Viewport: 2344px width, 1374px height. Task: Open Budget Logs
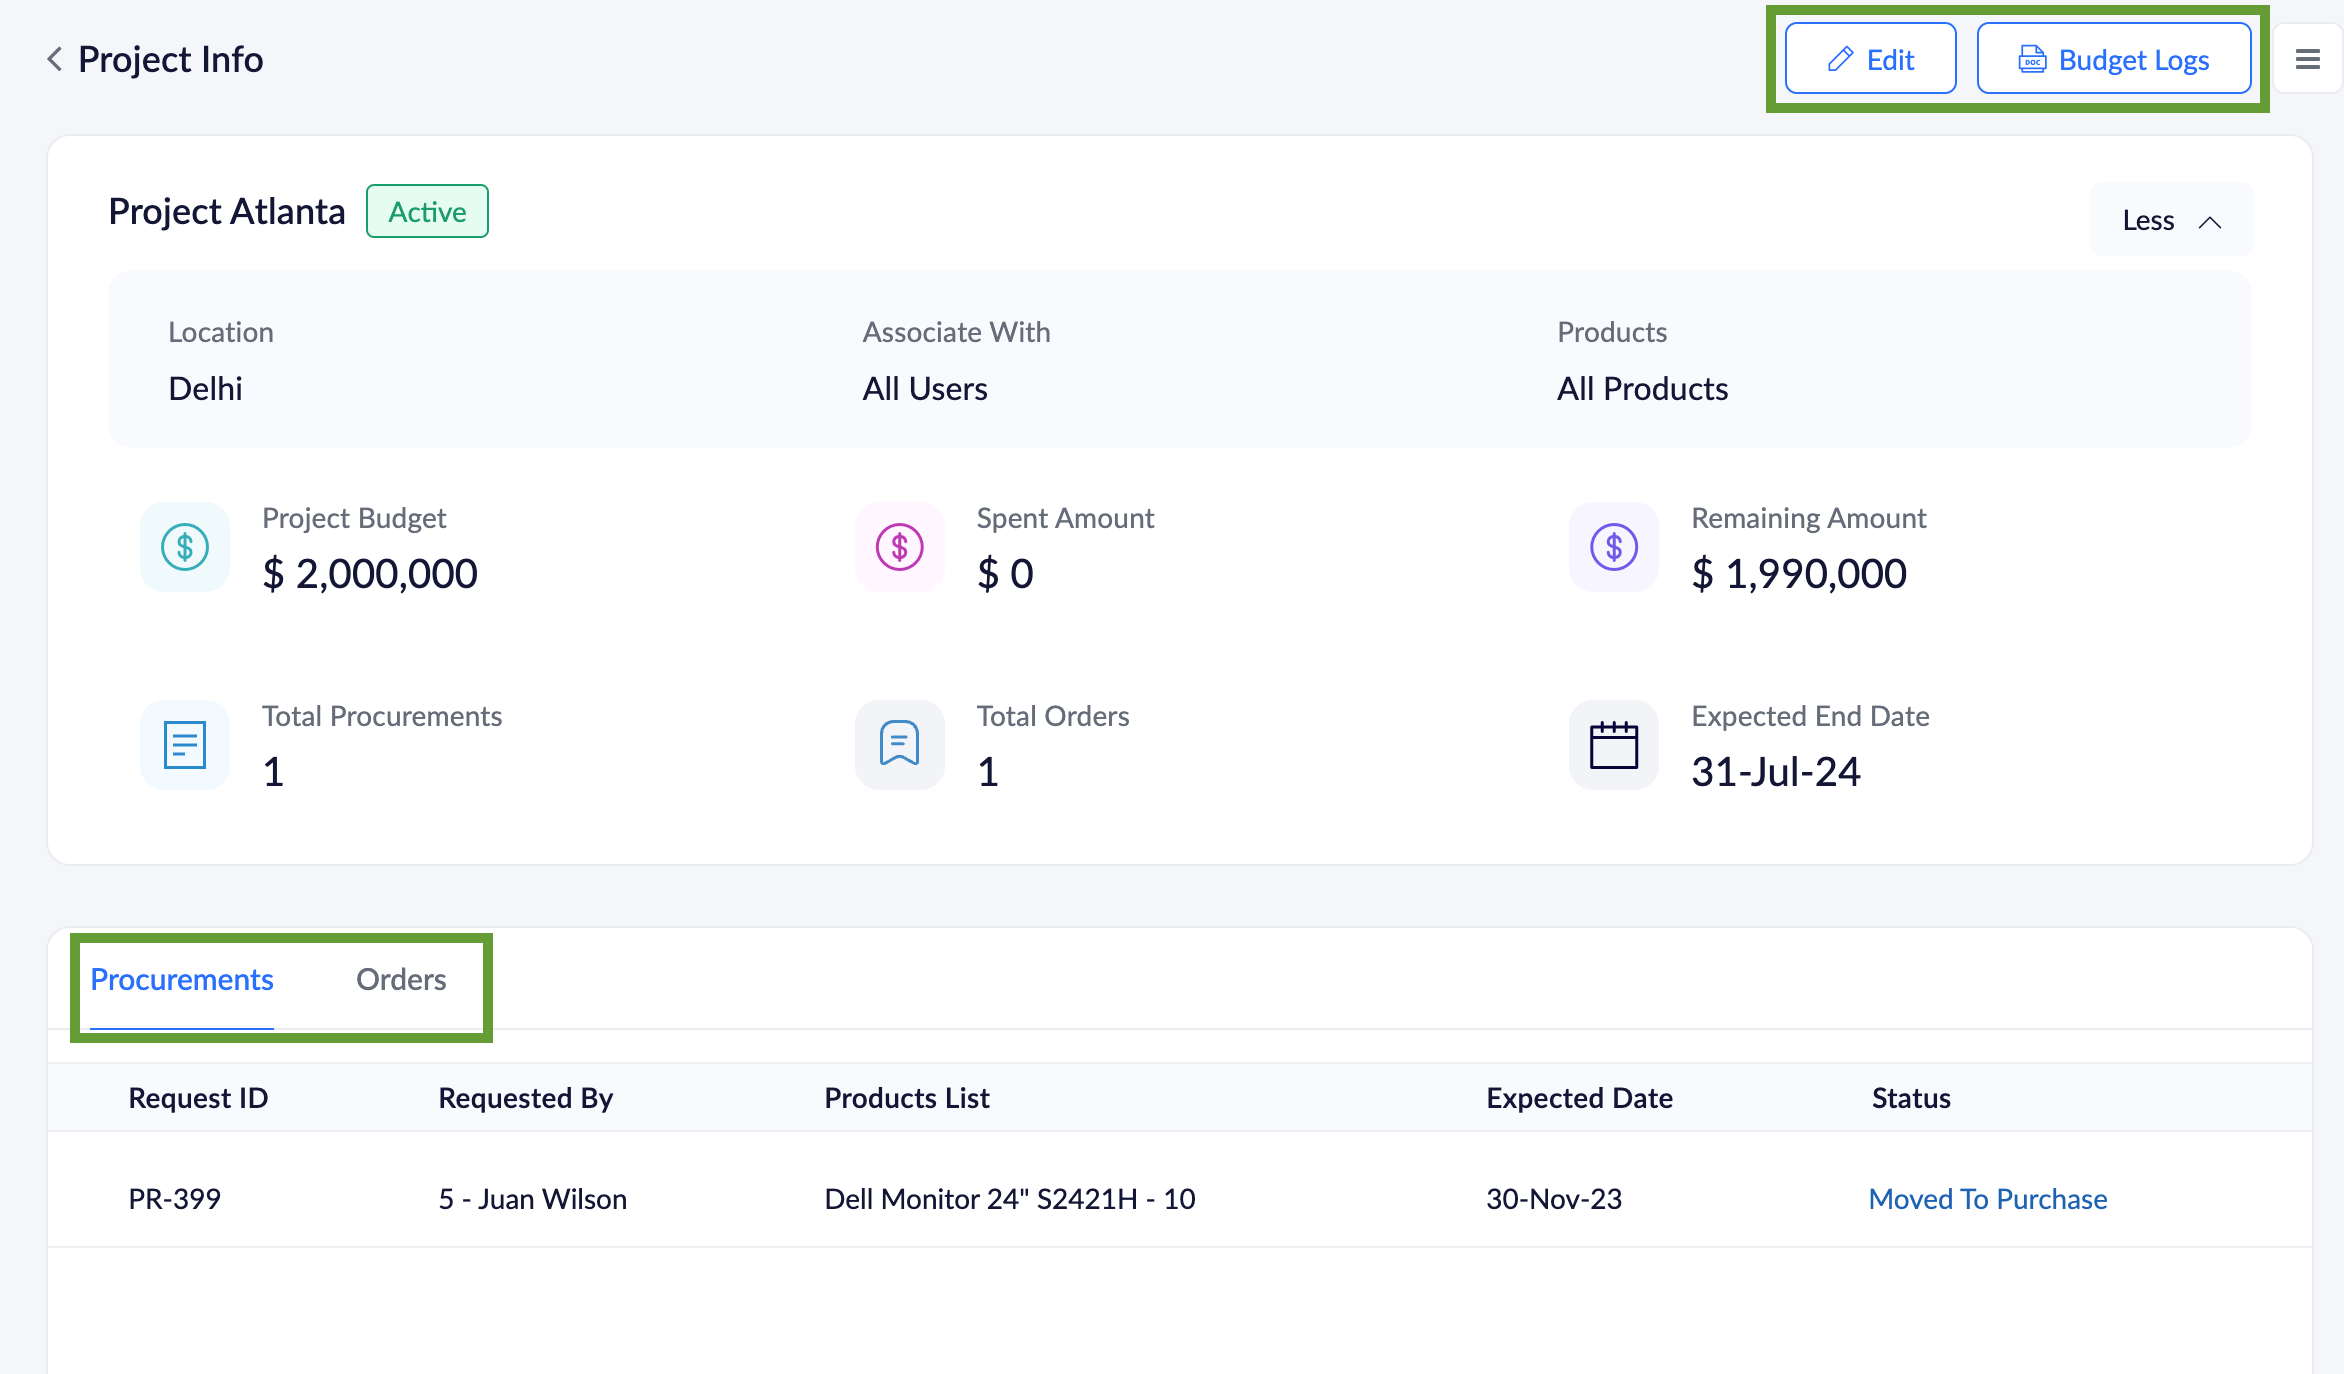[2113, 60]
